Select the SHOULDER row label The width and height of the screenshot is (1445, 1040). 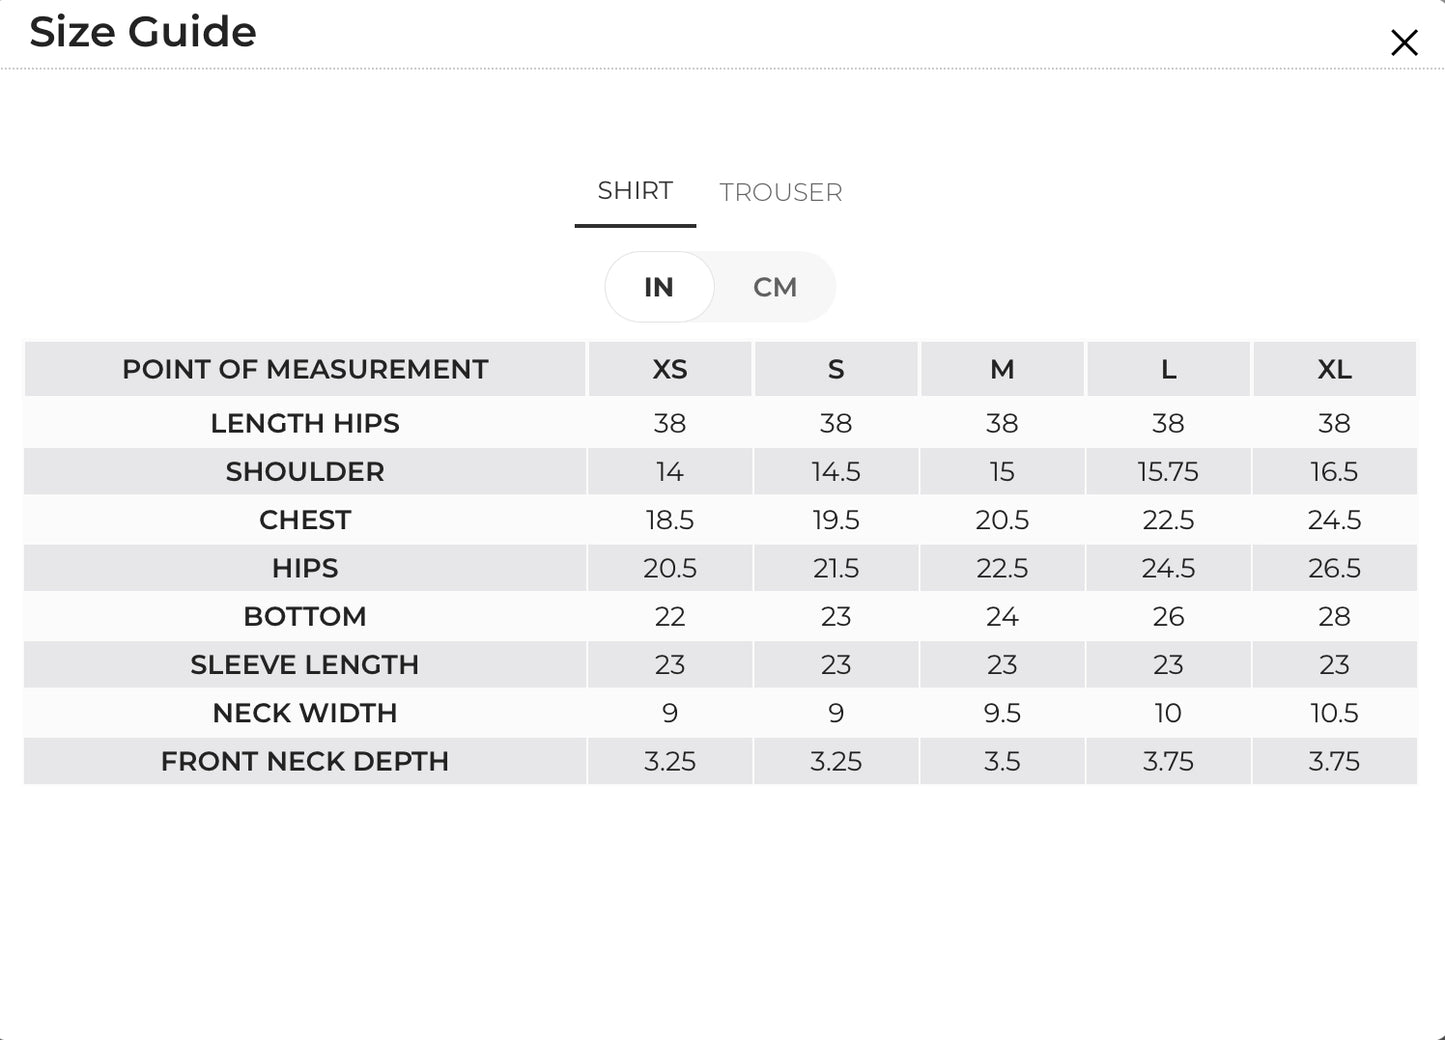coord(305,471)
